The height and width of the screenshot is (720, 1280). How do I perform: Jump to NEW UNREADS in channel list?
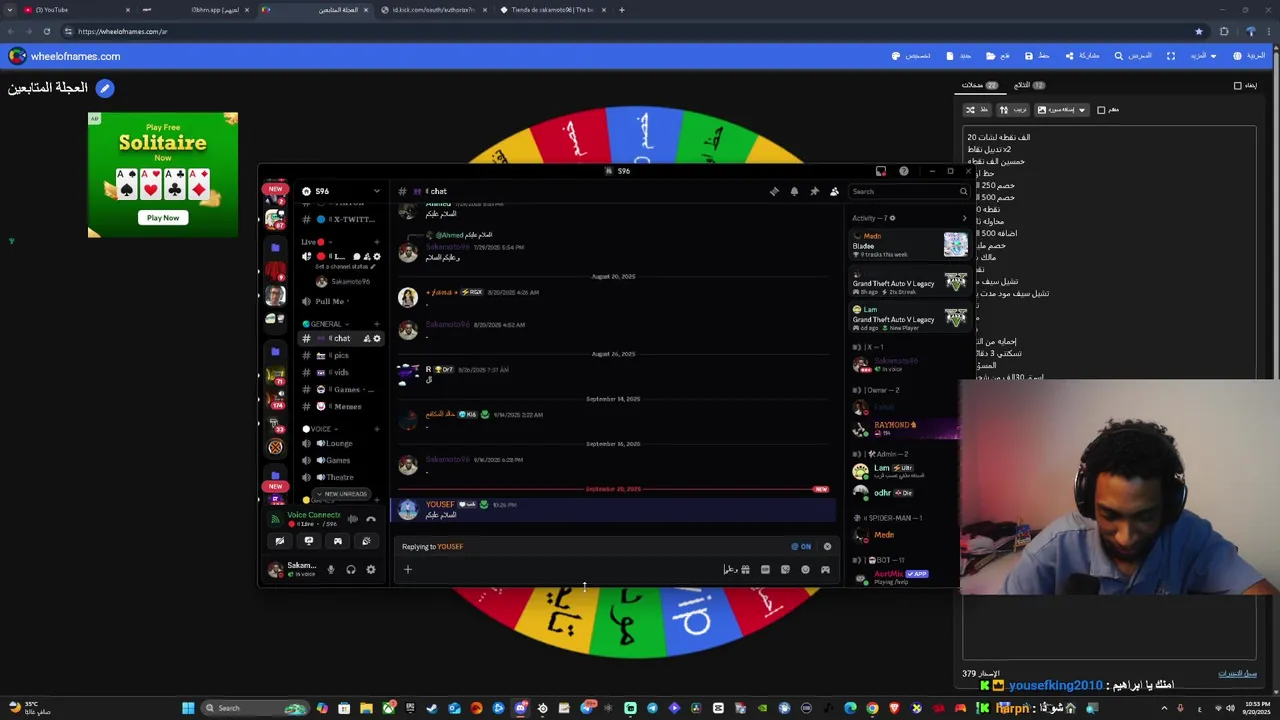(341, 494)
